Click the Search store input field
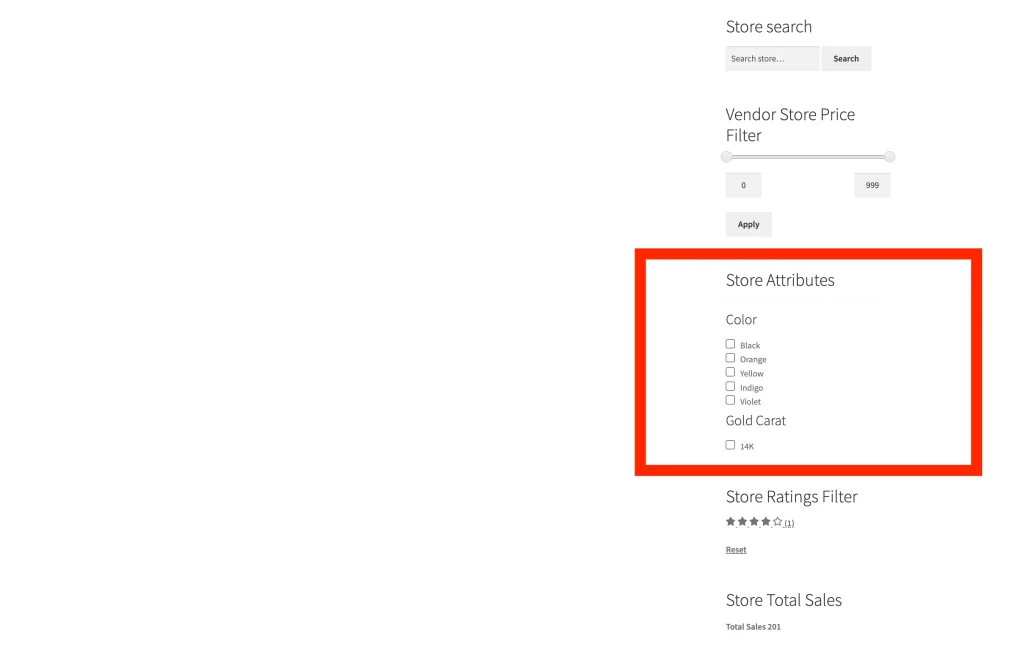This screenshot has width=1024, height=662. (772, 59)
